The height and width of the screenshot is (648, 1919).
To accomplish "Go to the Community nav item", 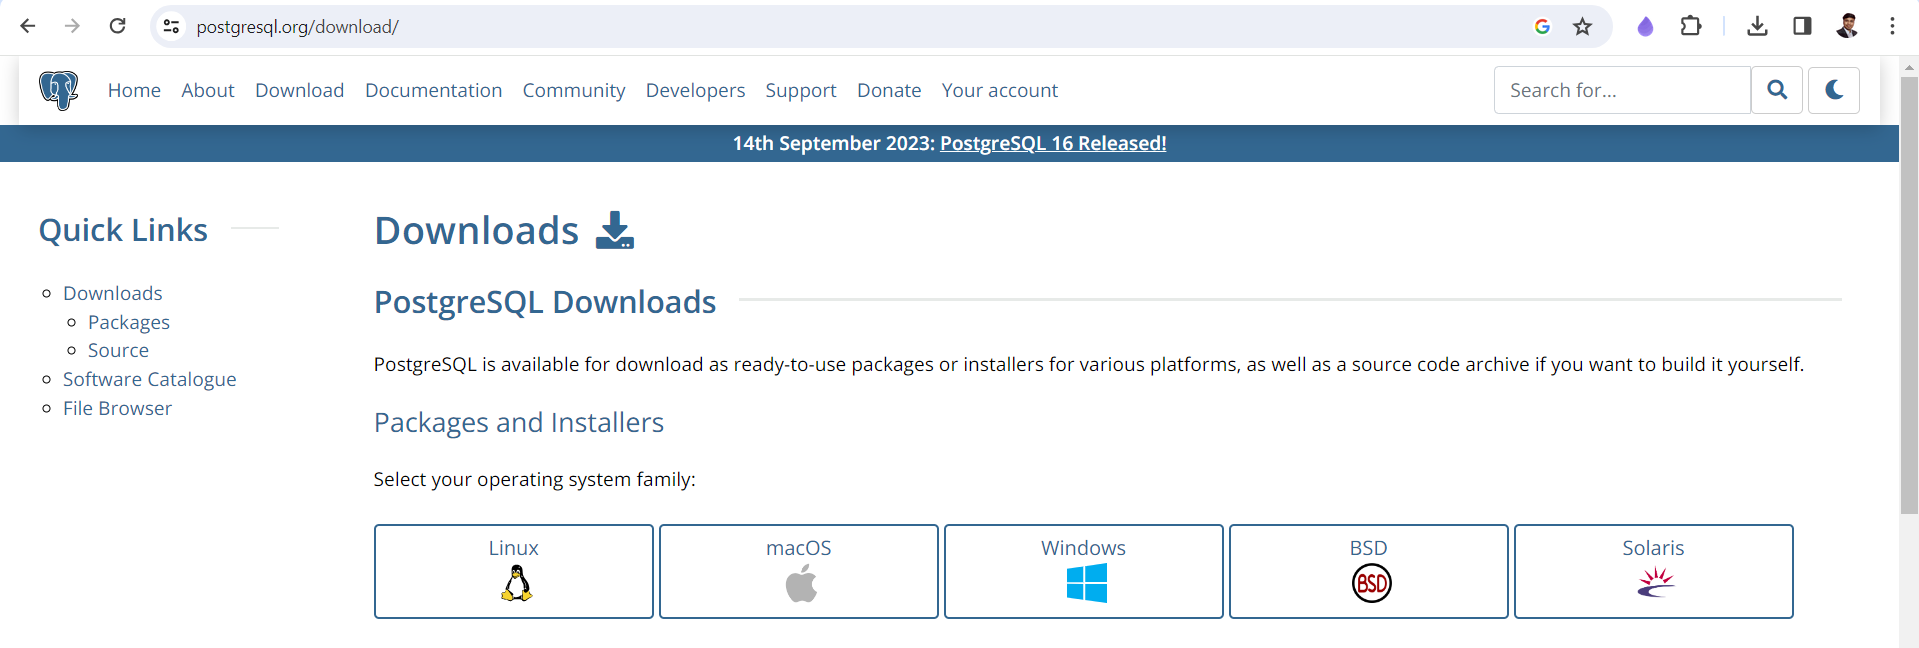I will [573, 90].
